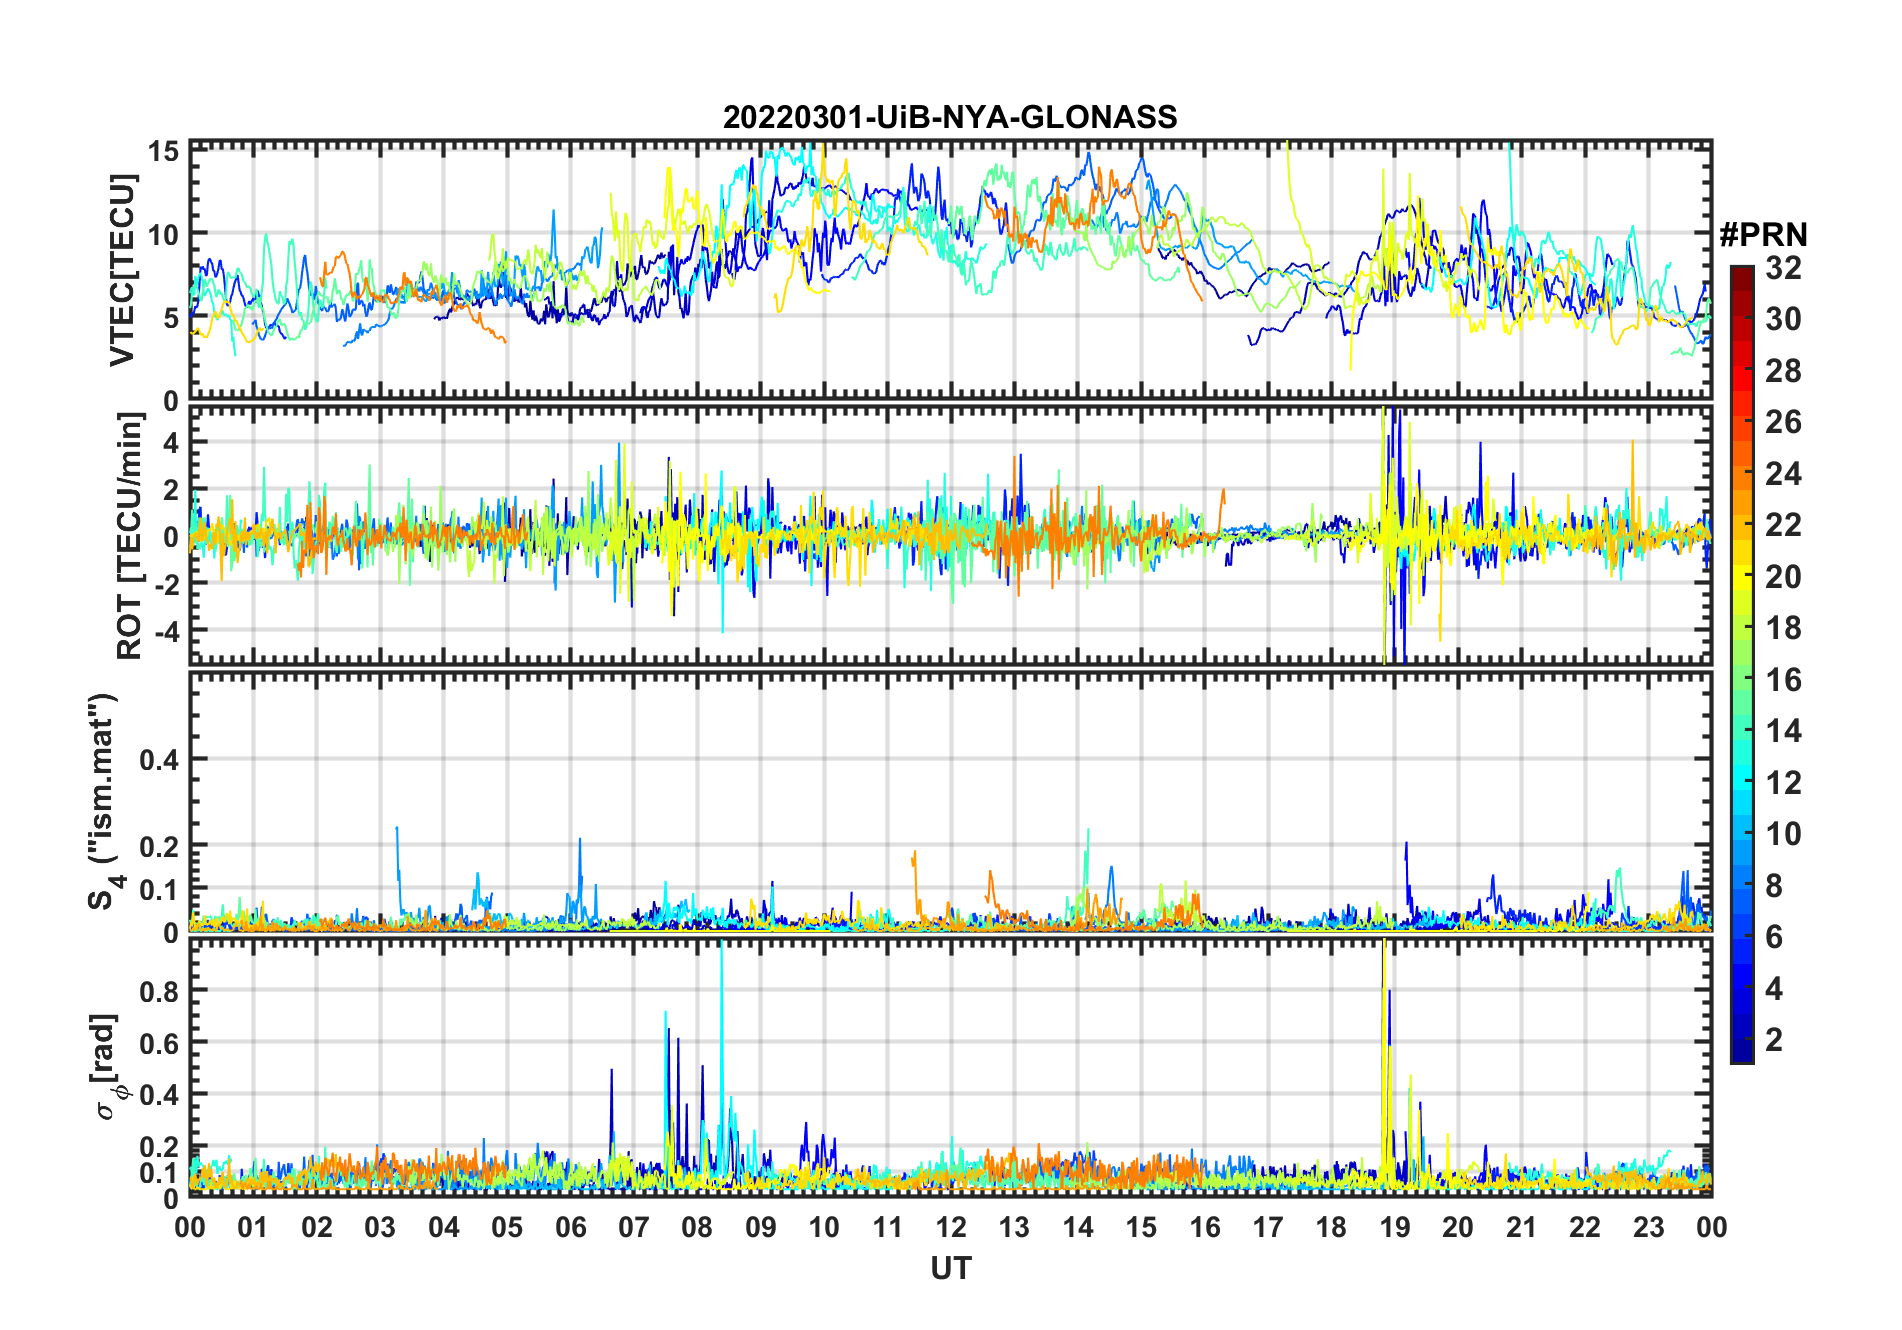
Task: Click the S4 ("ism.mat") y-axis label
Action: [x=104, y=801]
